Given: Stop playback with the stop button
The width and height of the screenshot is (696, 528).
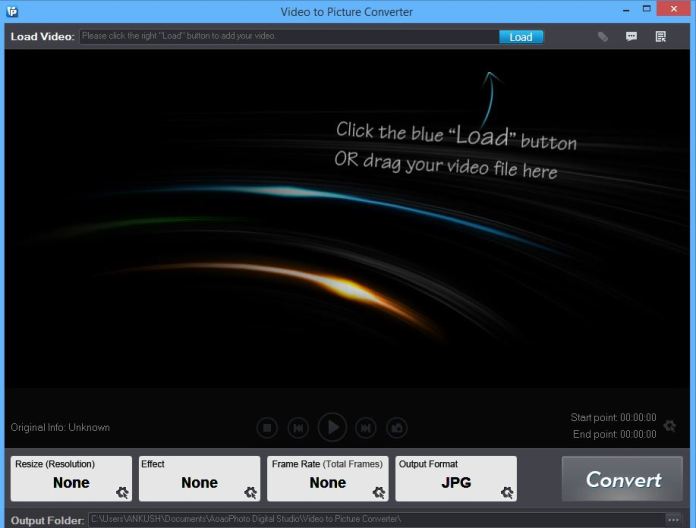Looking at the screenshot, I should [267, 428].
